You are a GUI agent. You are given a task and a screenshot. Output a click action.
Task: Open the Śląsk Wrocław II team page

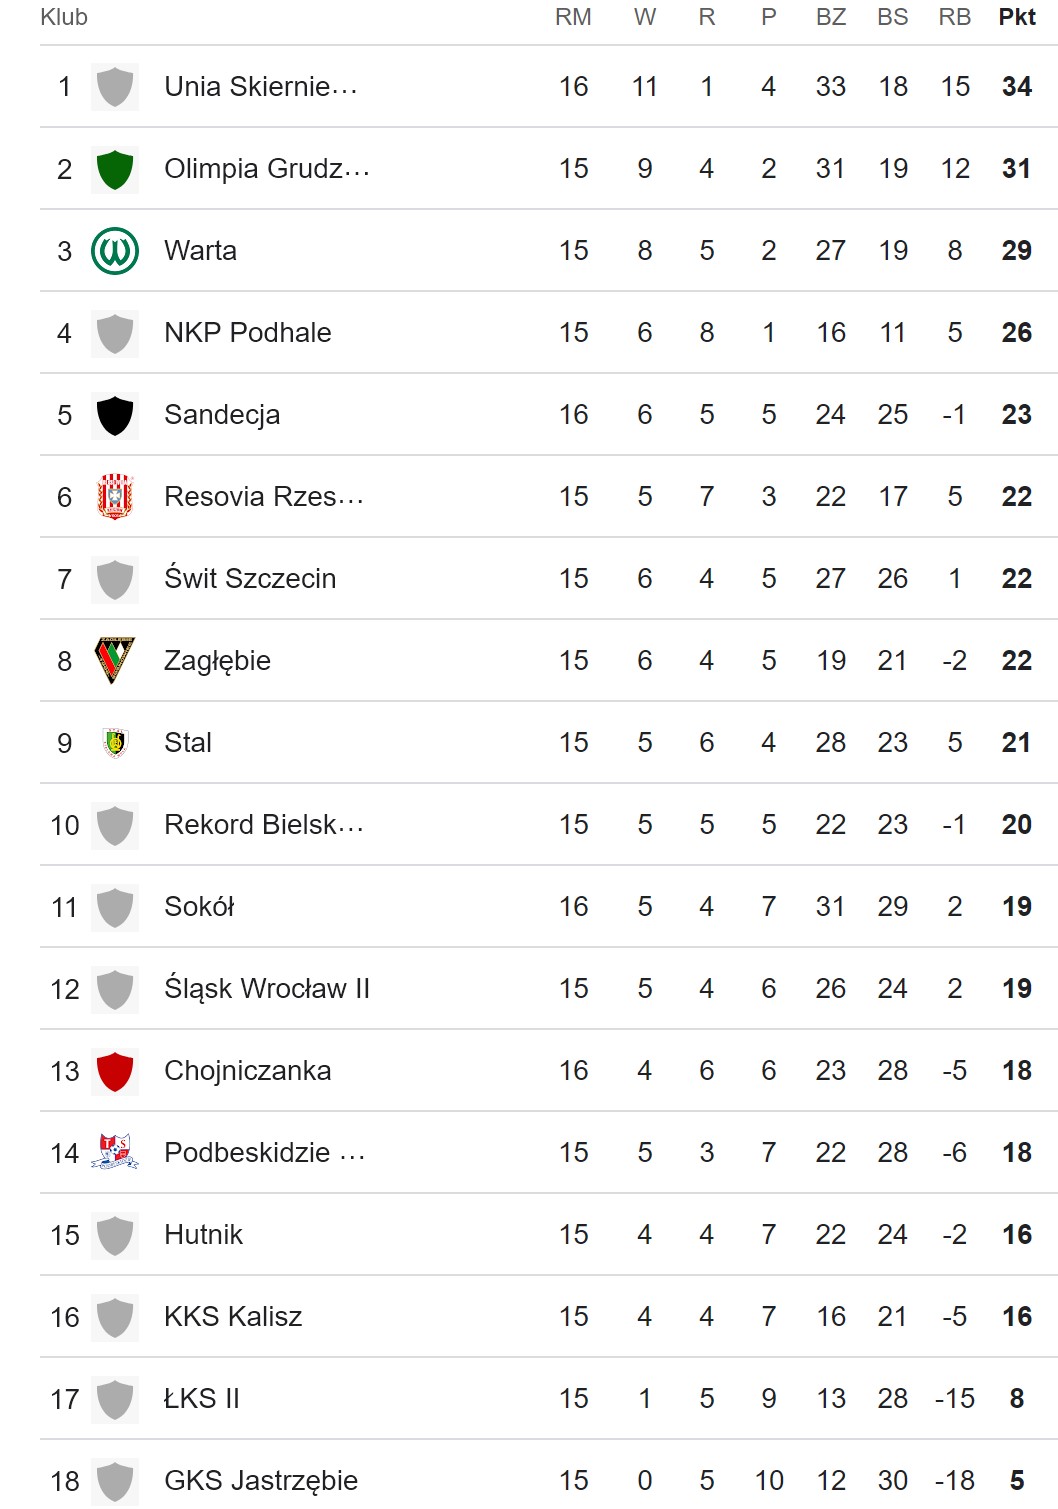(267, 989)
